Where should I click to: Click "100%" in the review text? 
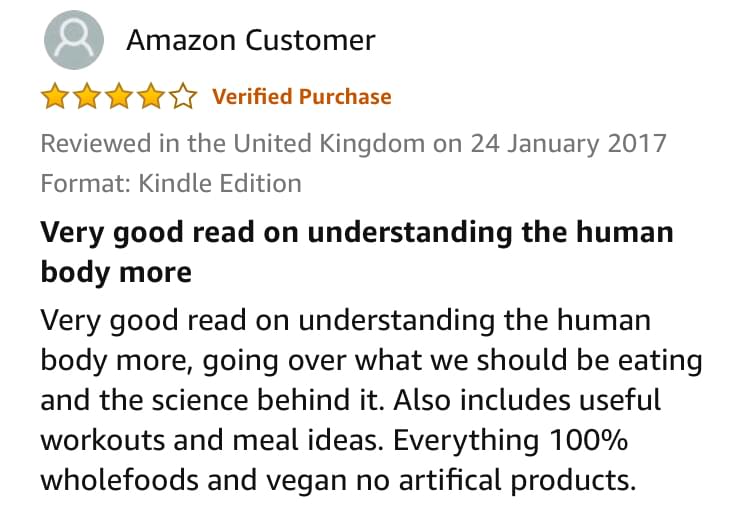[588, 440]
